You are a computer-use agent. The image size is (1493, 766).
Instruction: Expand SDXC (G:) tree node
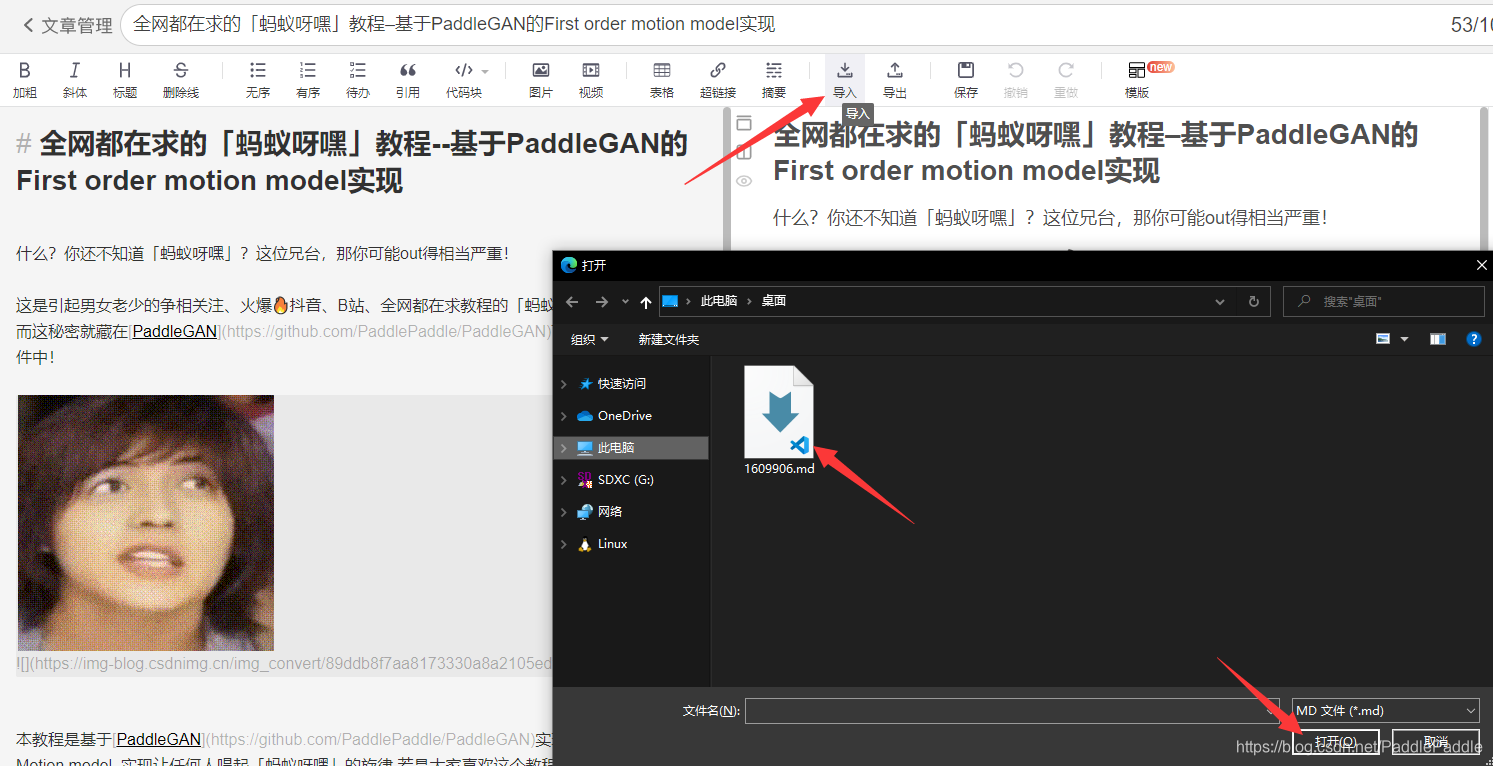(x=564, y=480)
